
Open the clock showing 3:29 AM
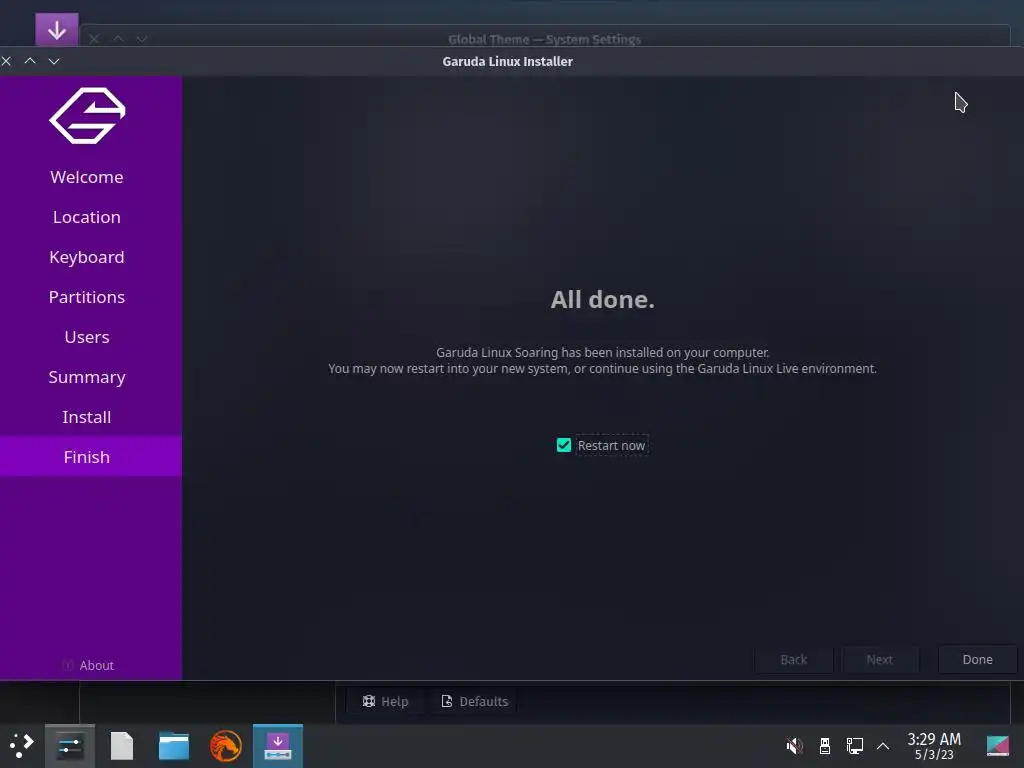point(934,746)
